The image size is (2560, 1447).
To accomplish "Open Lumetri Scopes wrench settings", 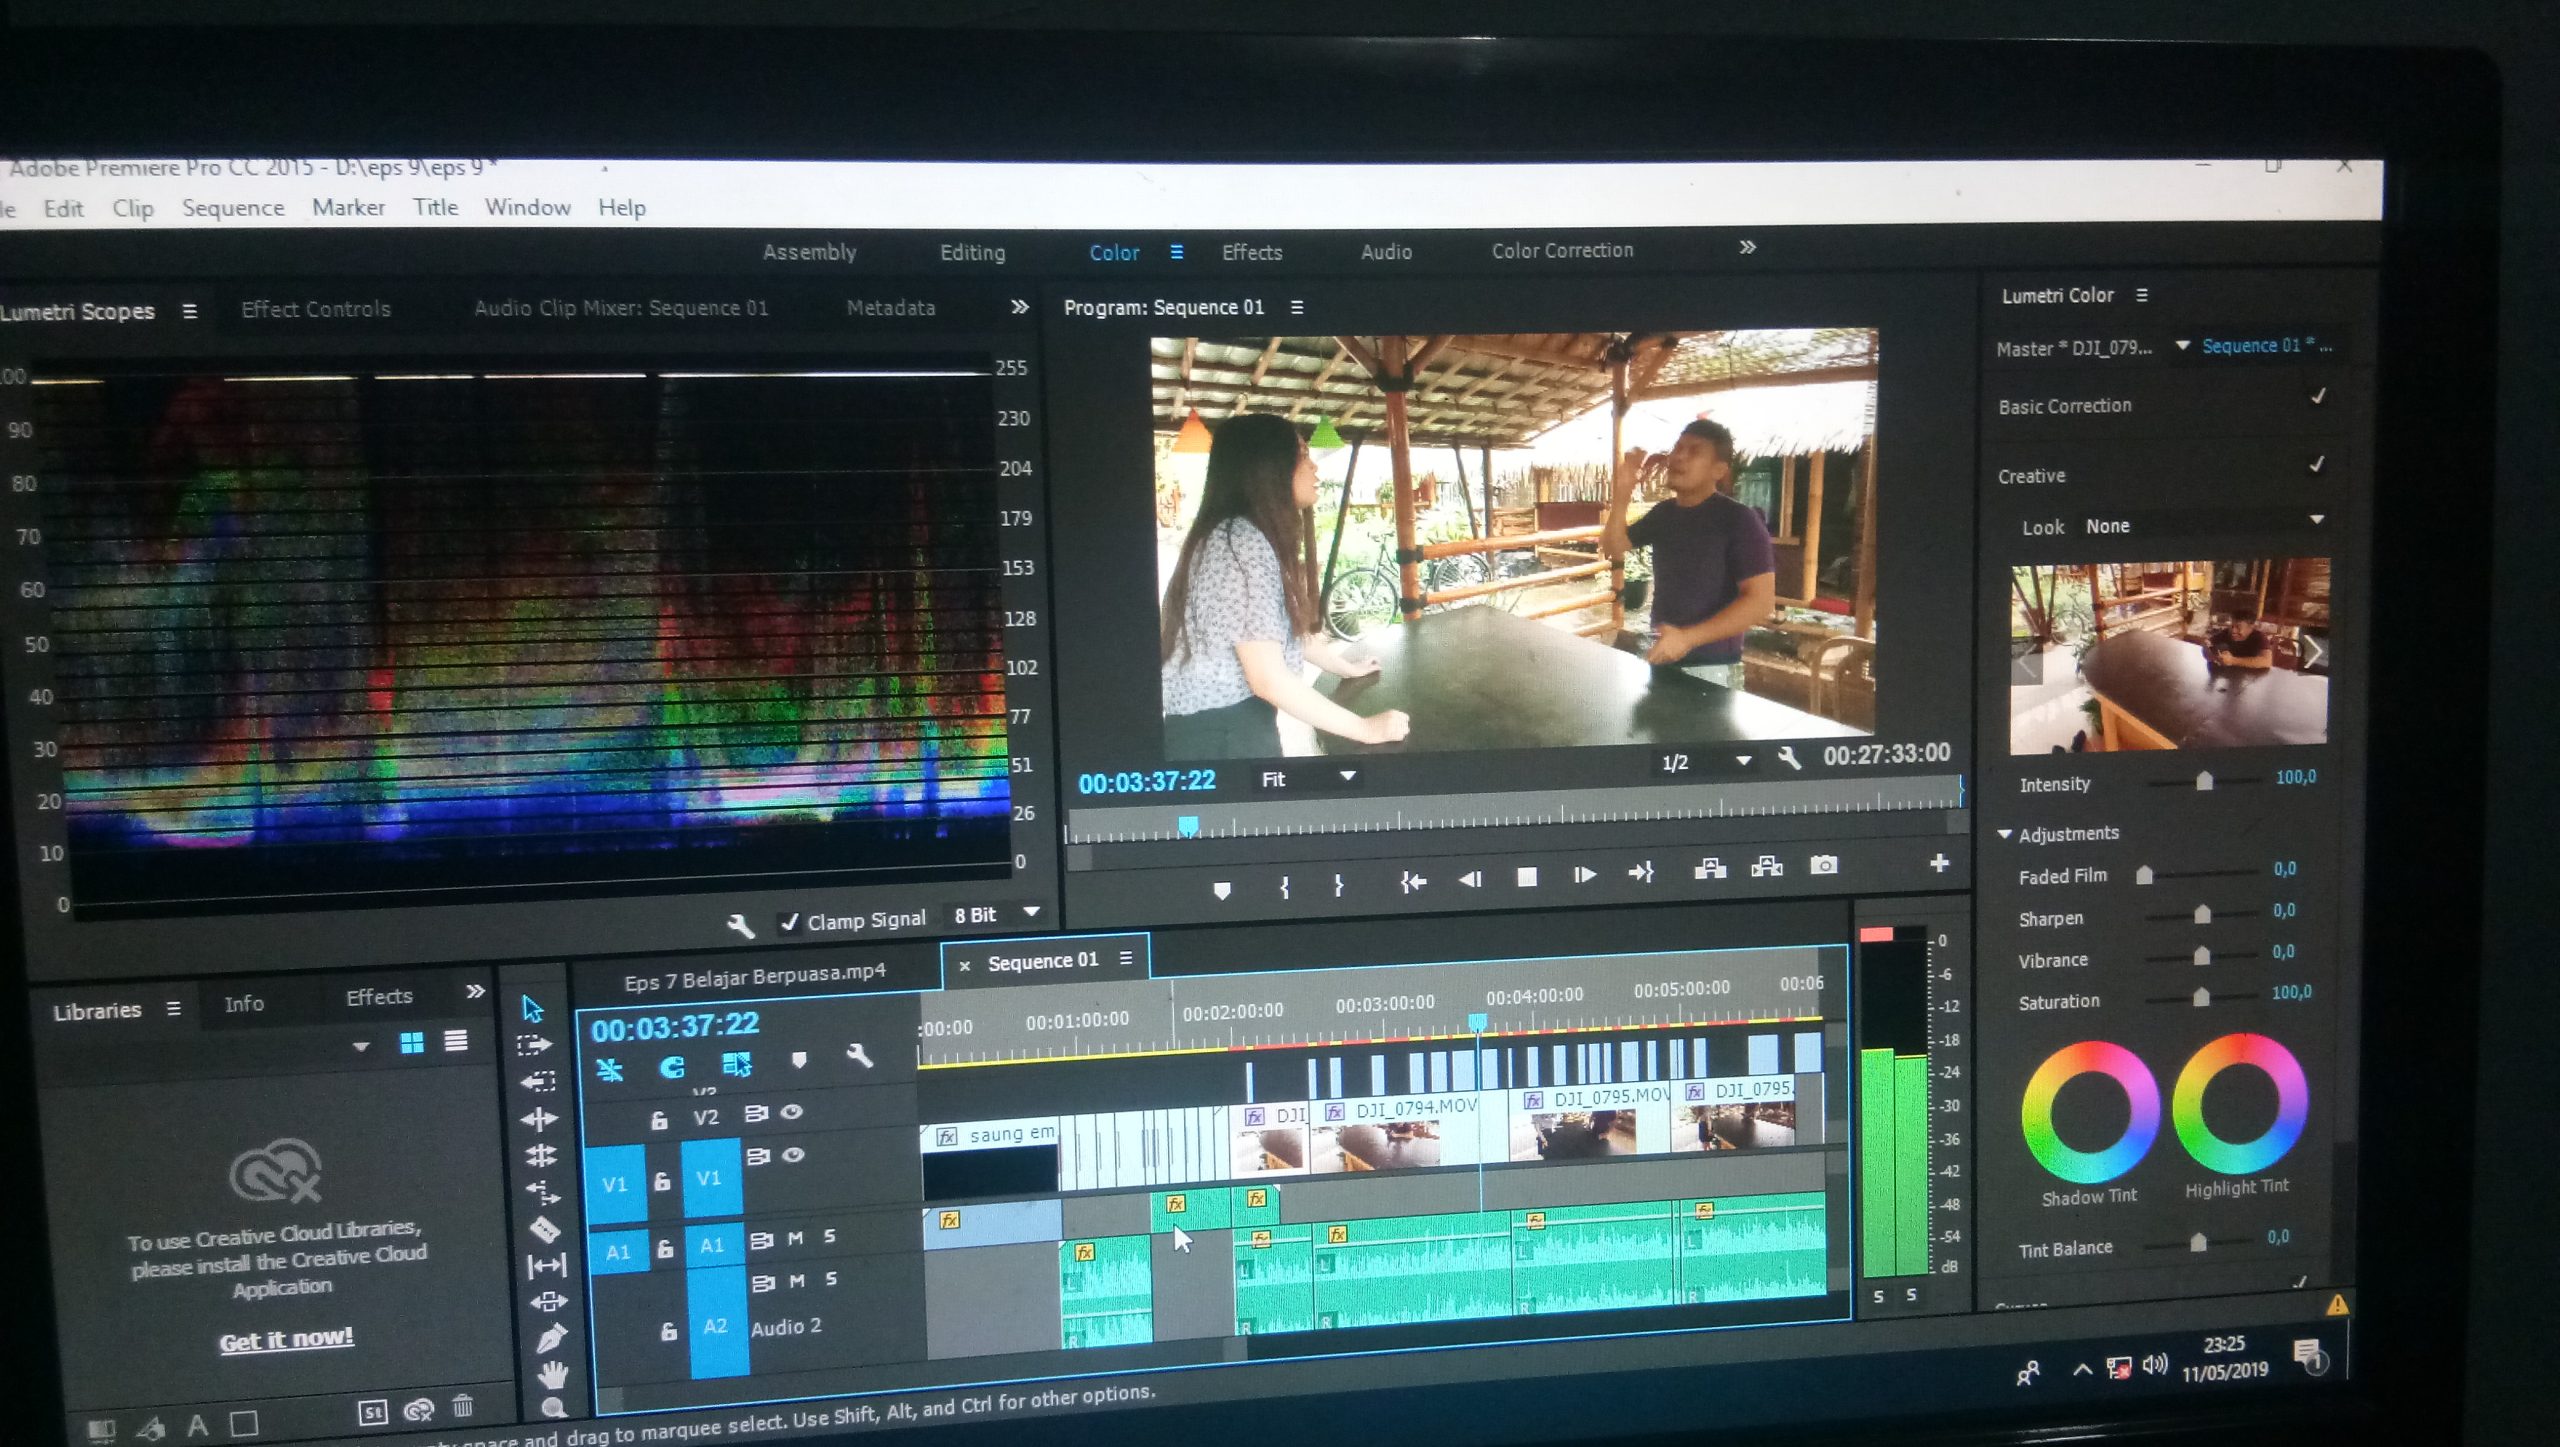I will (x=740, y=925).
